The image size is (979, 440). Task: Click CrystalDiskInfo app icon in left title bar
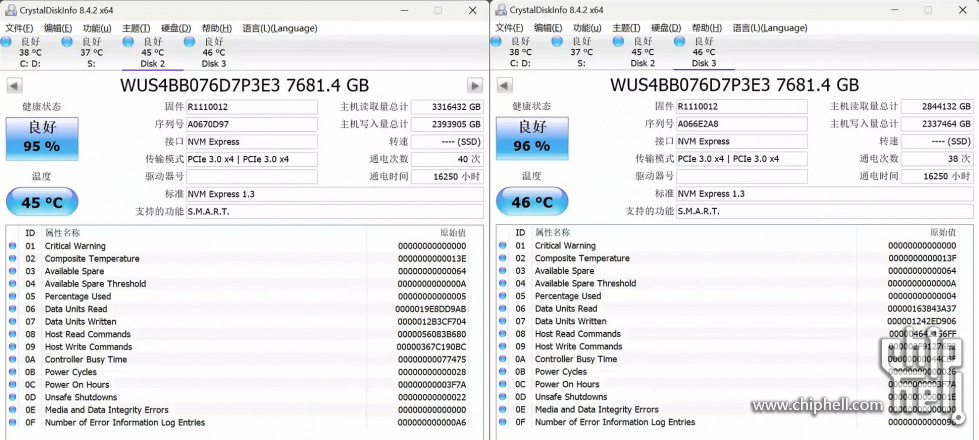tap(11, 10)
